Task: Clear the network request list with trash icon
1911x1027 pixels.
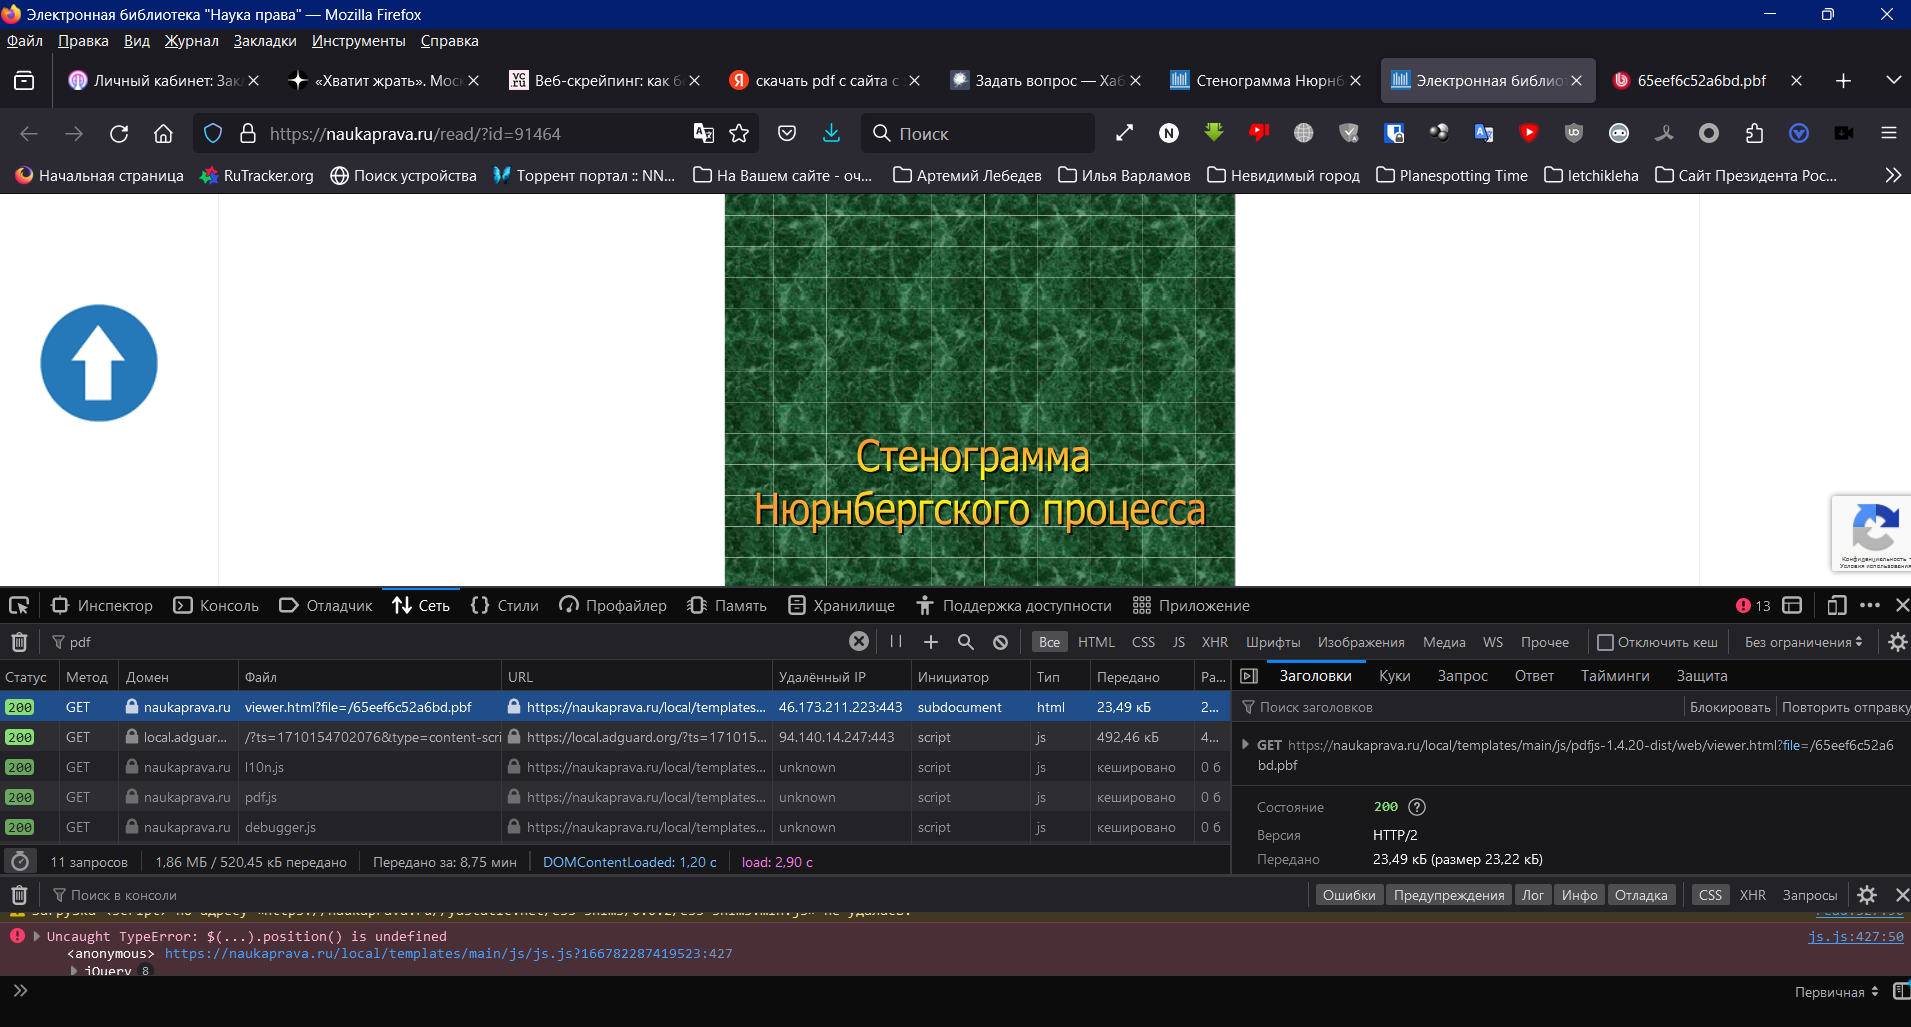Action: pyautogui.click(x=19, y=642)
